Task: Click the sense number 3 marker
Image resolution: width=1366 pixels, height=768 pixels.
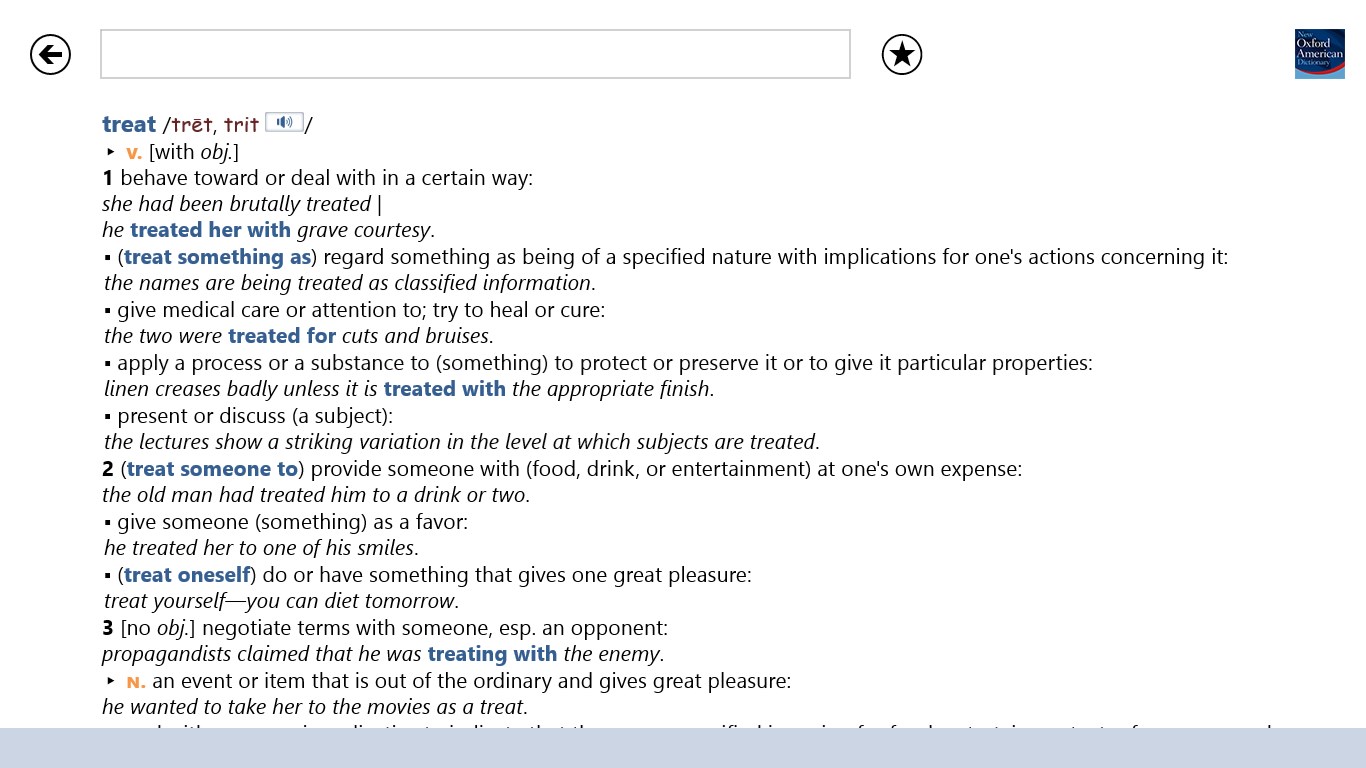Action: tap(108, 628)
